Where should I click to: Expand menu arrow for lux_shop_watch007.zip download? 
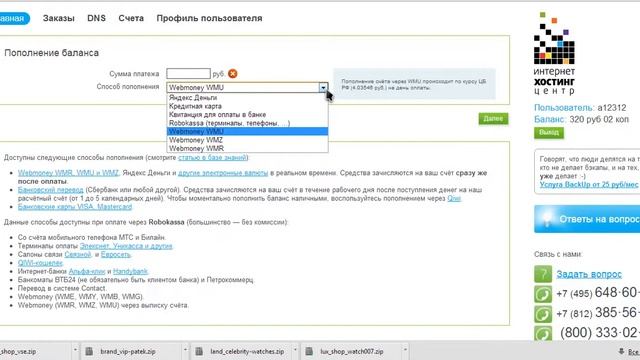(405, 350)
